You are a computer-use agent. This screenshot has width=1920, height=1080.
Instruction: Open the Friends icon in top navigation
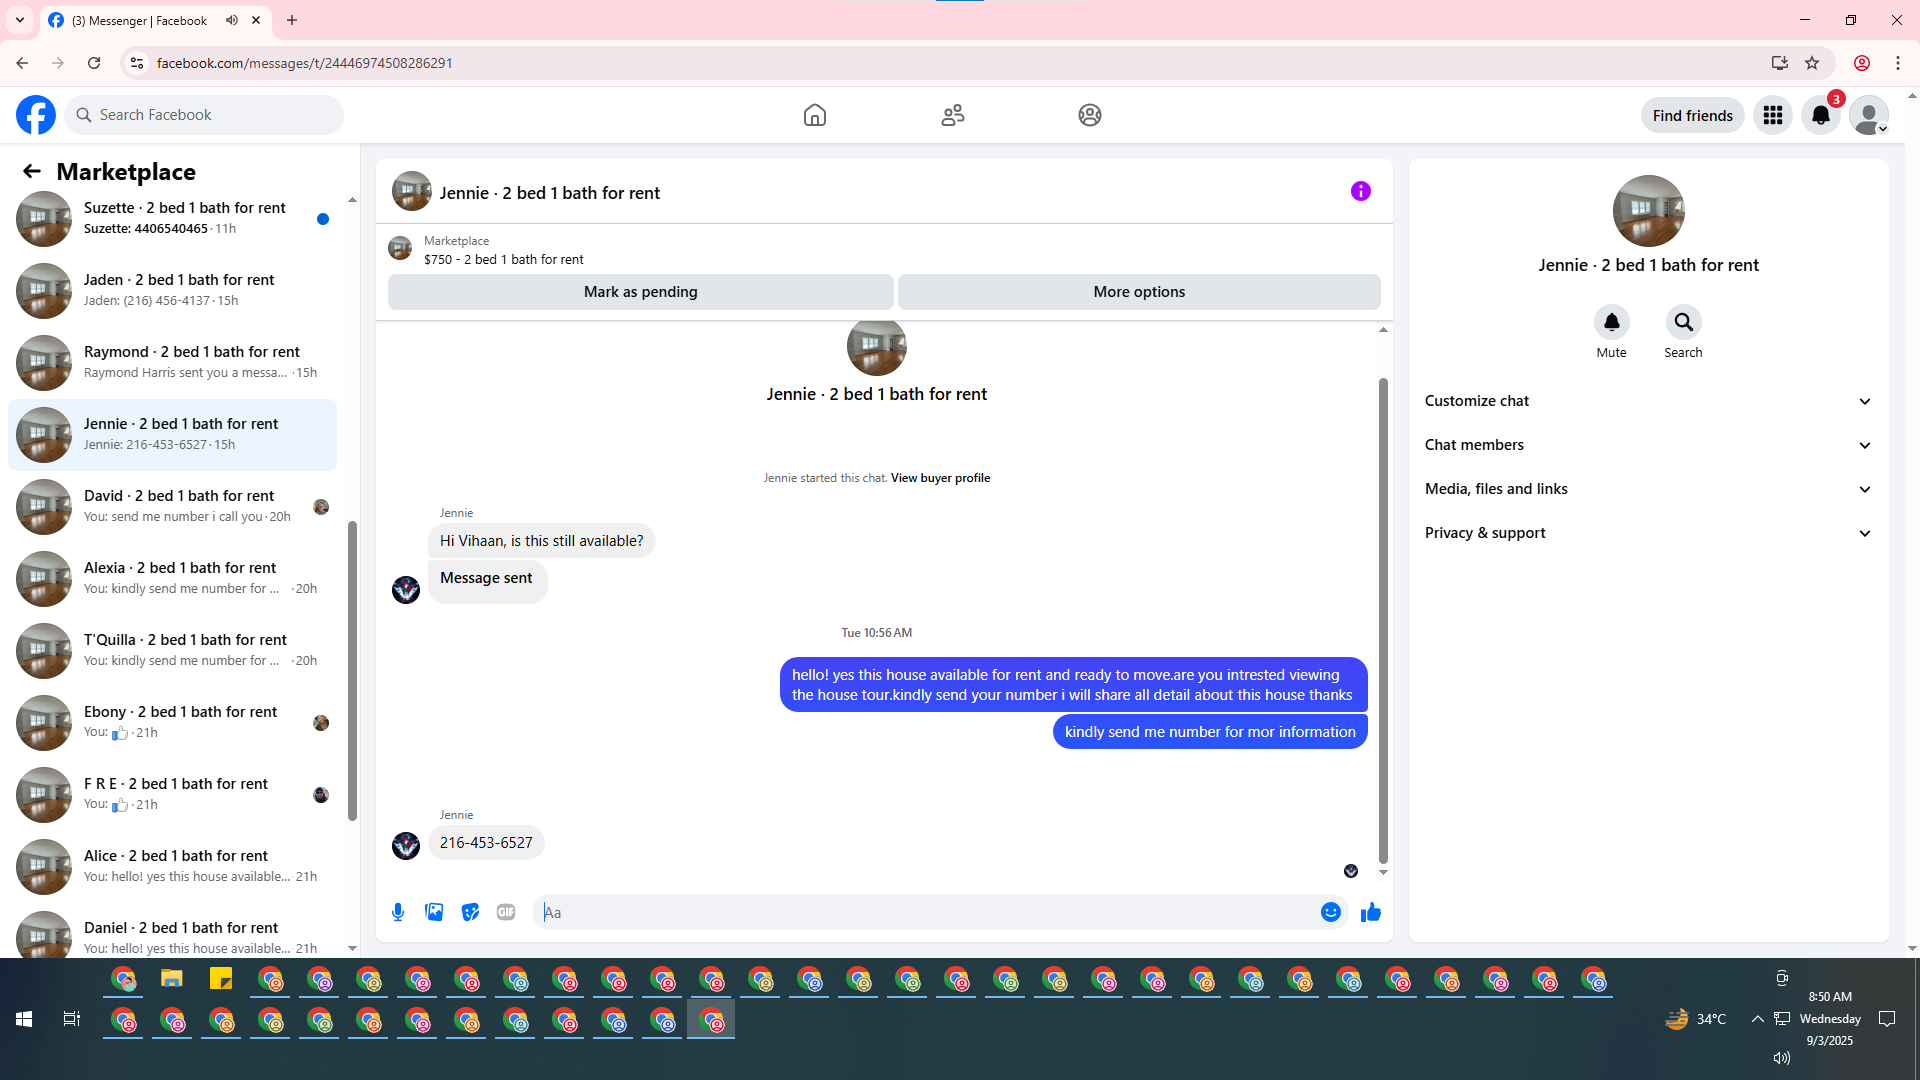[x=953, y=115]
